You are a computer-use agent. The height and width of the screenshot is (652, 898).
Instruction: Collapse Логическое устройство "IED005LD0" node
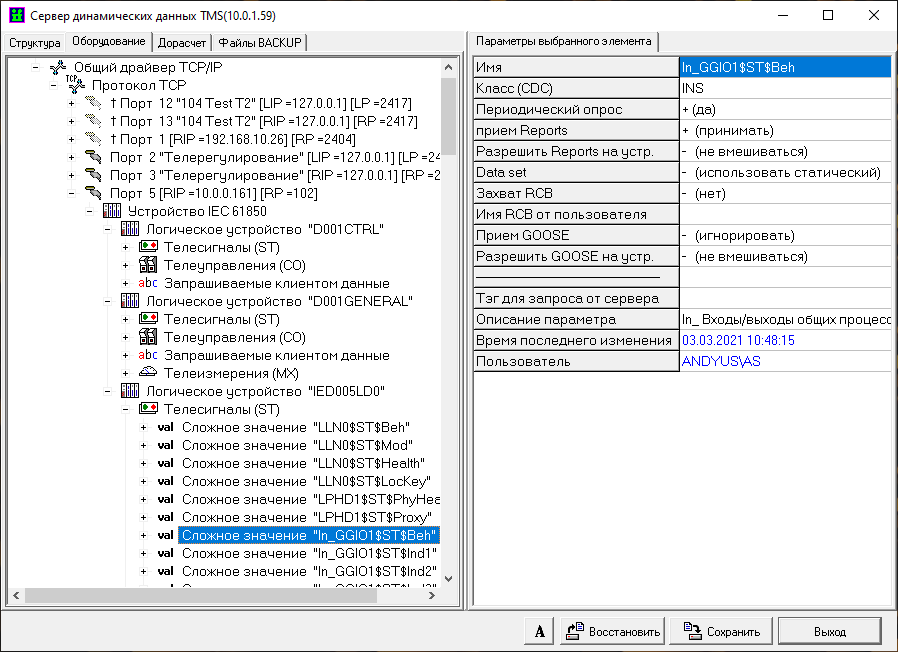pos(107,391)
